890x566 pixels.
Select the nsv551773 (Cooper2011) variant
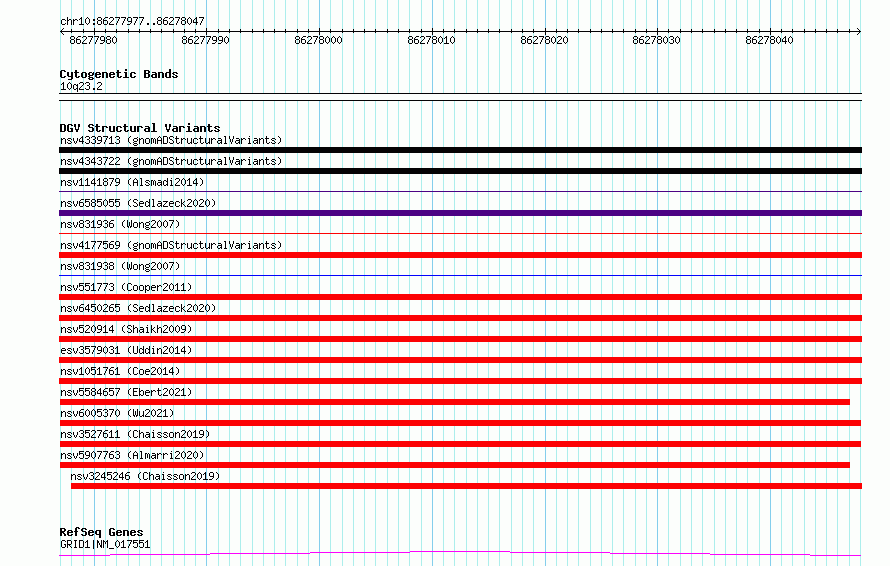pos(126,287)
